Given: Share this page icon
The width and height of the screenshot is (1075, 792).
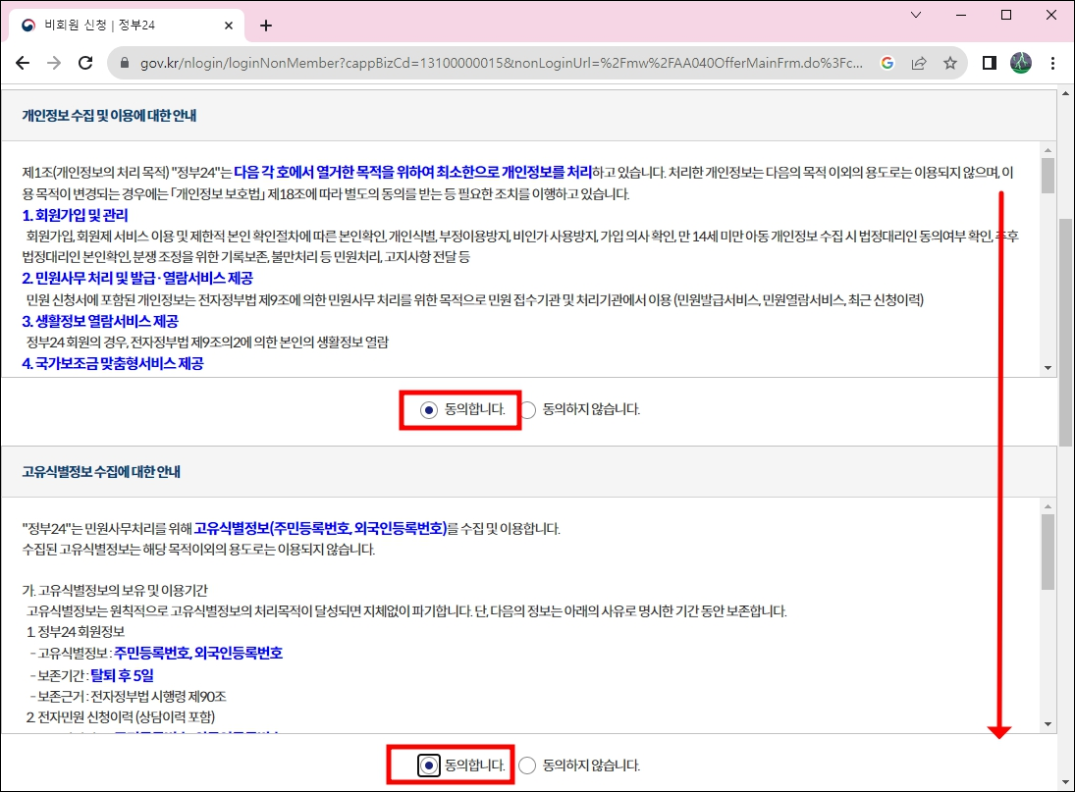Looking at the screenshot, I should (x=919, y=63).
